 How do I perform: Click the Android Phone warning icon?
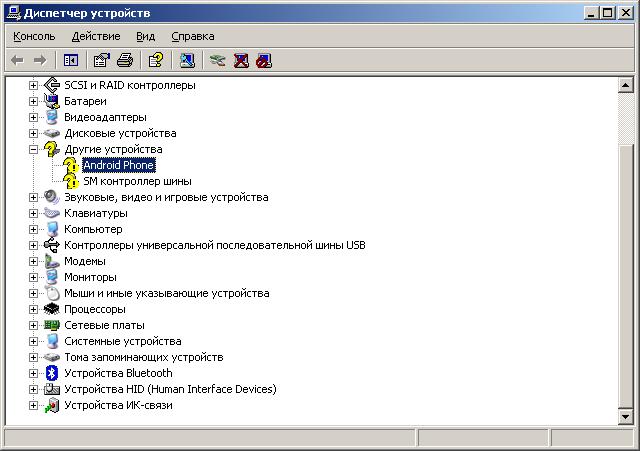tap(71, 165)
